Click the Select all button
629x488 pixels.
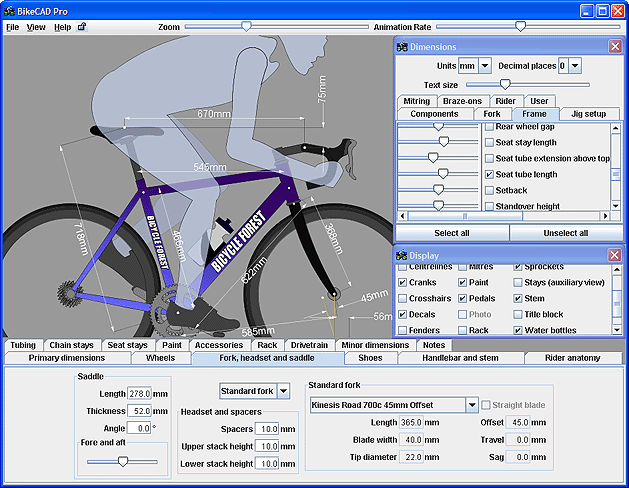tap(452, 232)
